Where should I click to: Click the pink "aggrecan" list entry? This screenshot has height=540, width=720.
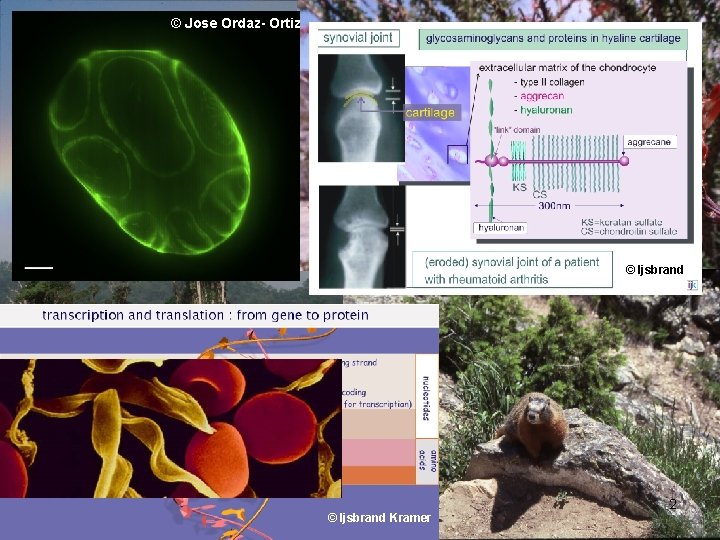(x=542, y=96)
